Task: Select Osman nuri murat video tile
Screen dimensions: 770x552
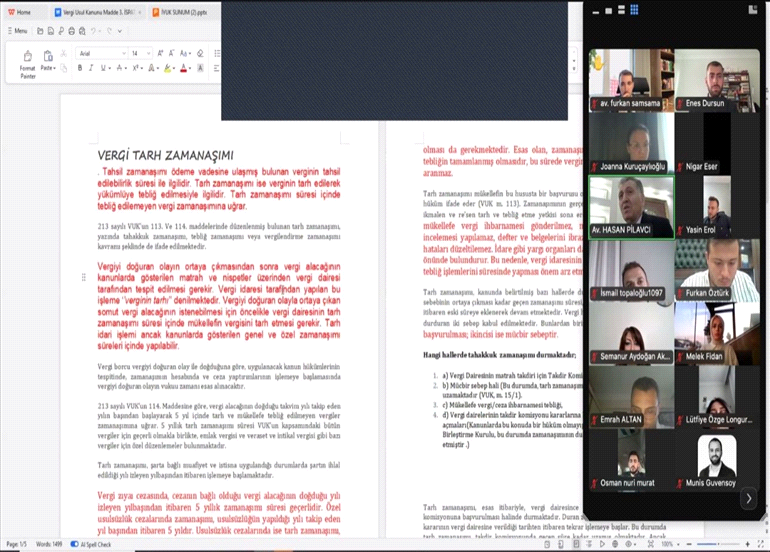Action: 632,460
